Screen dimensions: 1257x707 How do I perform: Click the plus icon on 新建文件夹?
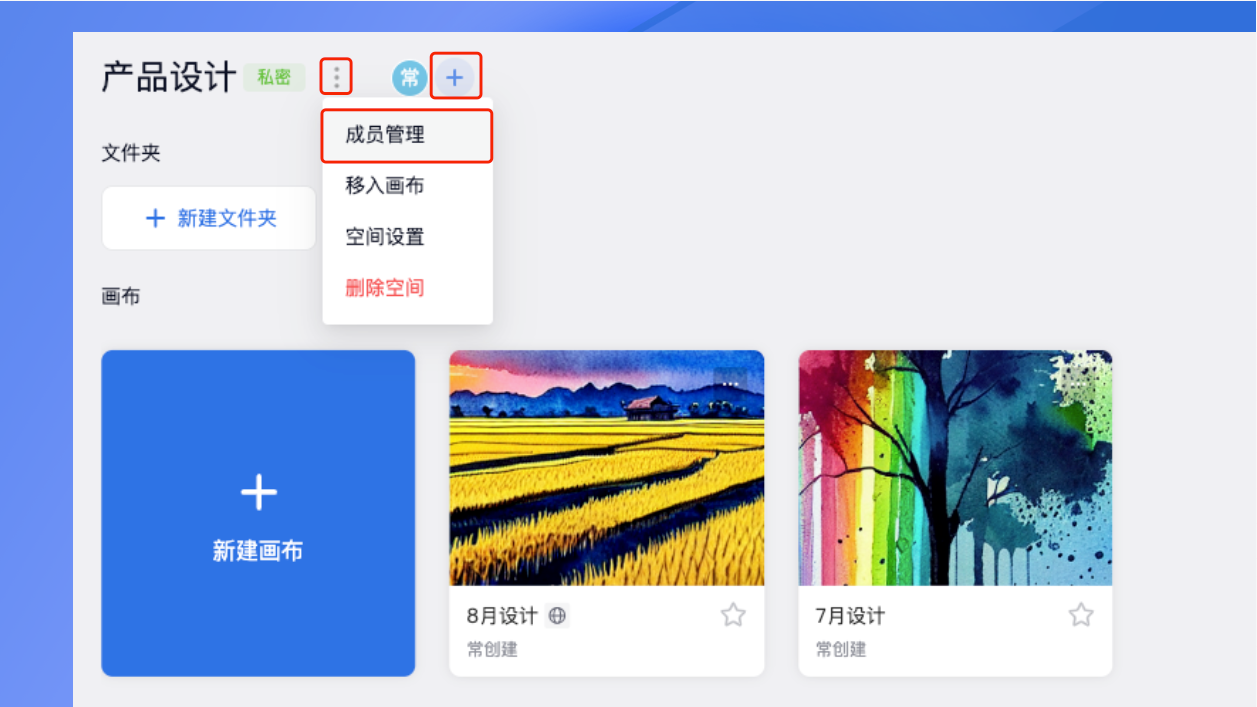pos(155,218)
